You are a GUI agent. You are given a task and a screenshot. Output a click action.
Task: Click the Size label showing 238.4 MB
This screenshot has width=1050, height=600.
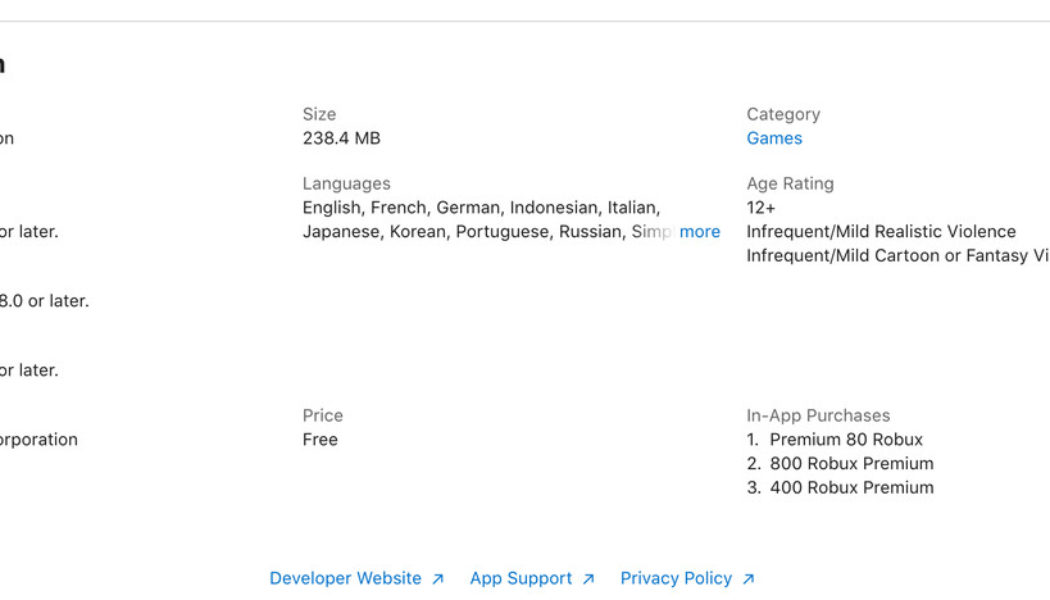point(319,114)
